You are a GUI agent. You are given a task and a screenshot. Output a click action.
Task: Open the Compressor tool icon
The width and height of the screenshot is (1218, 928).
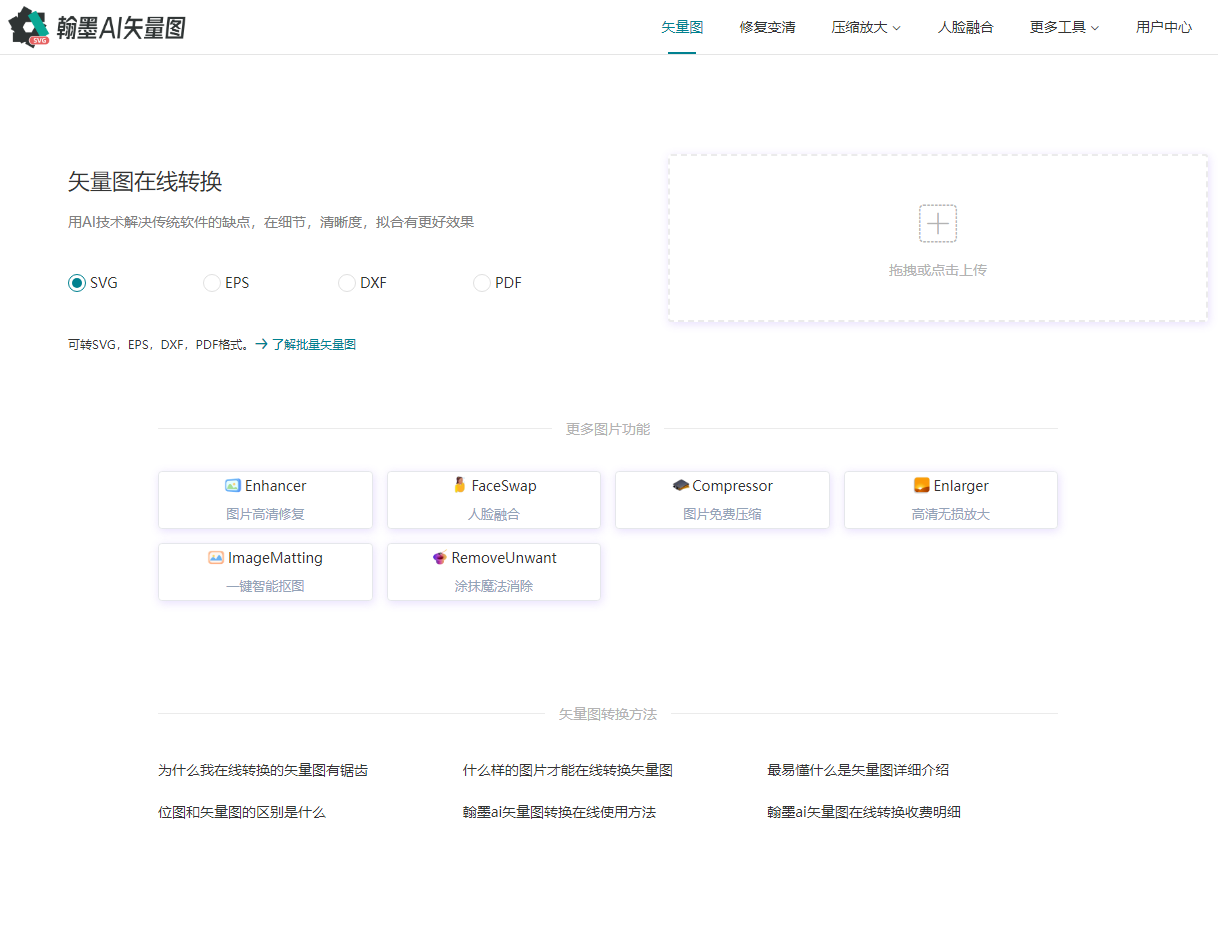[681, 486]
